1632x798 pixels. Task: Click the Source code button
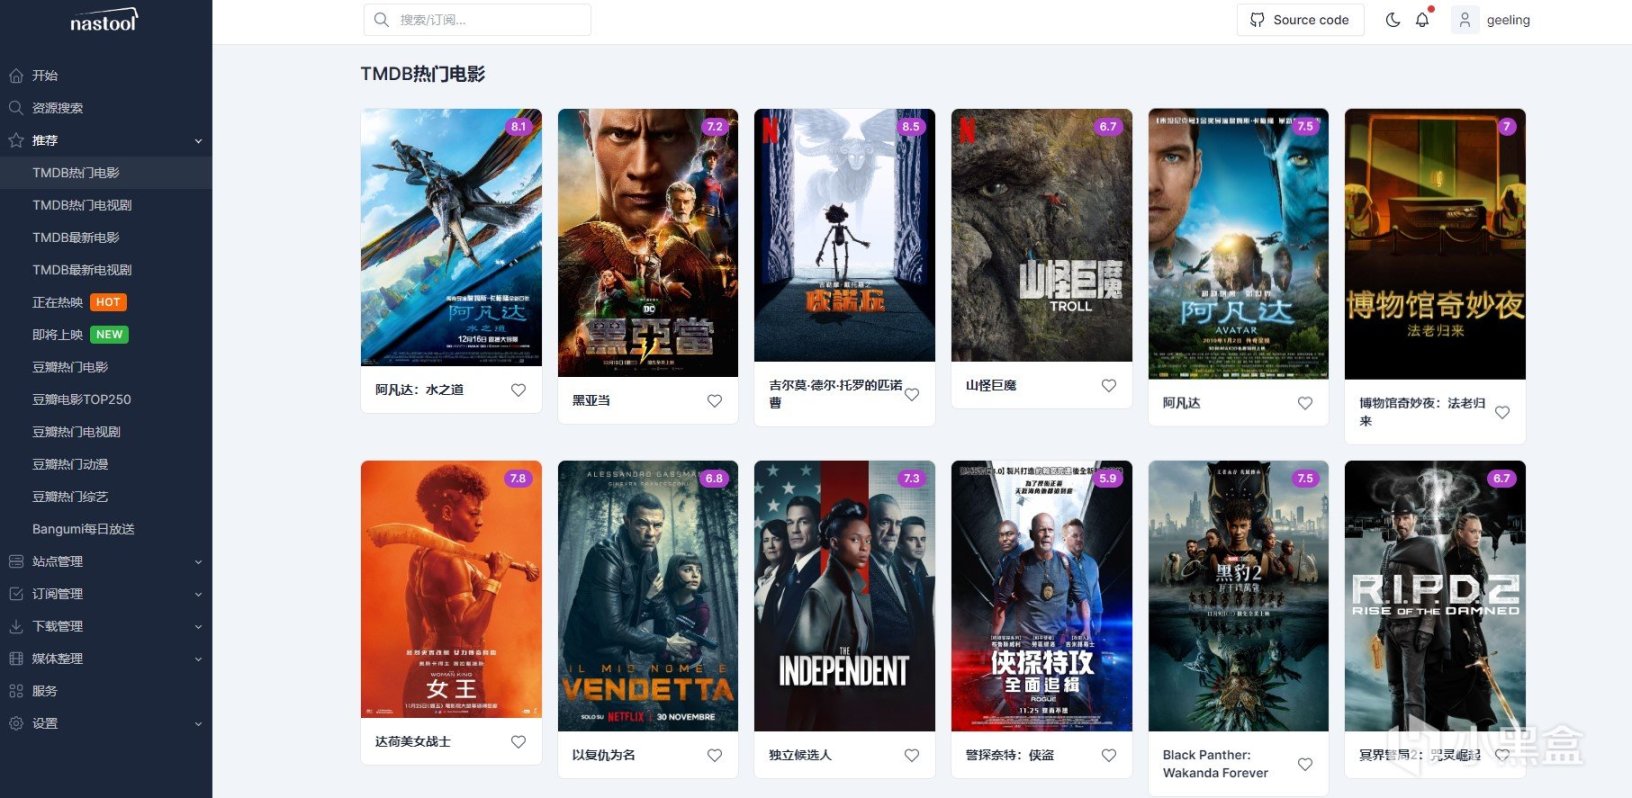tap(1300, 20)
